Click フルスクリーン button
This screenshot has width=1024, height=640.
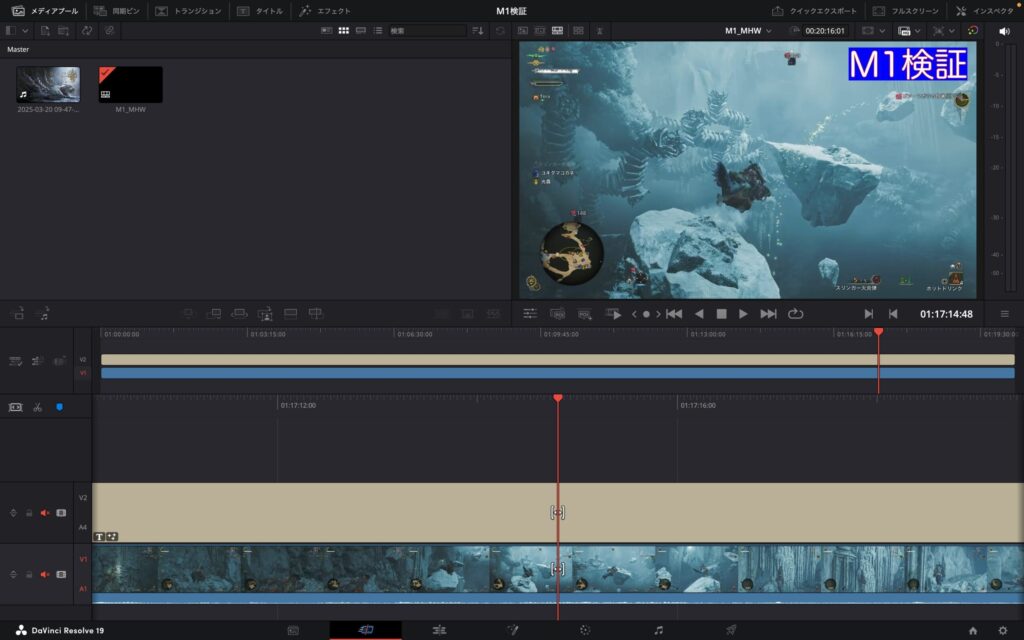(x=906, y=11)
